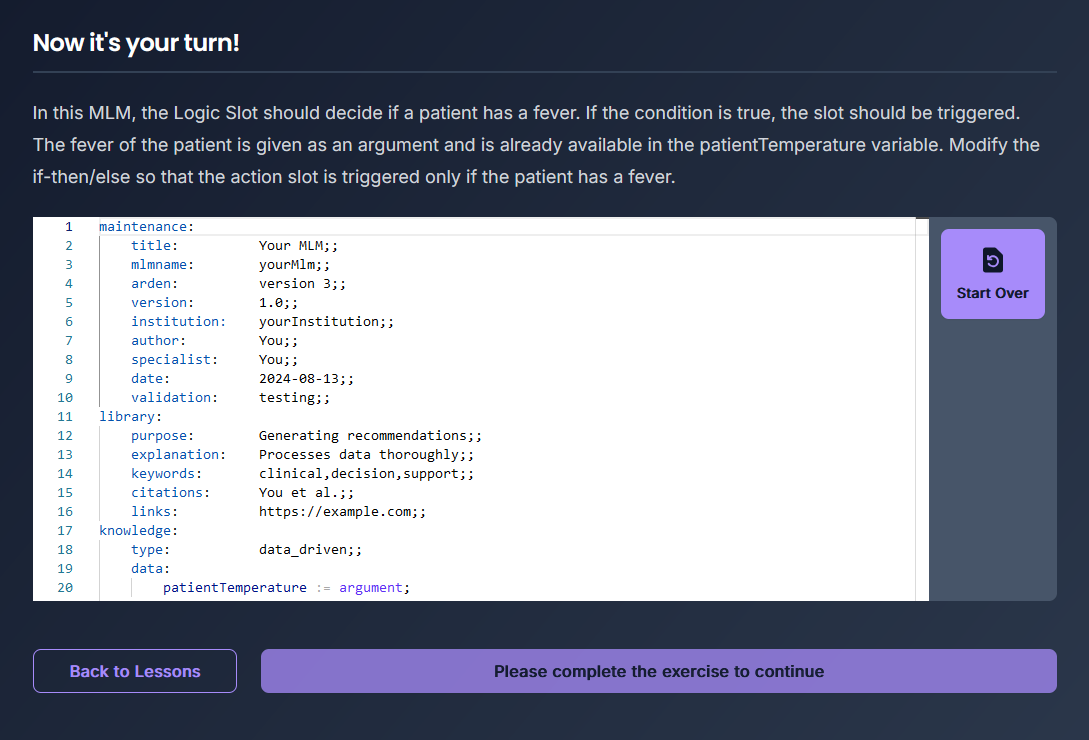Click the Back to Lessons button

(135, 671)
